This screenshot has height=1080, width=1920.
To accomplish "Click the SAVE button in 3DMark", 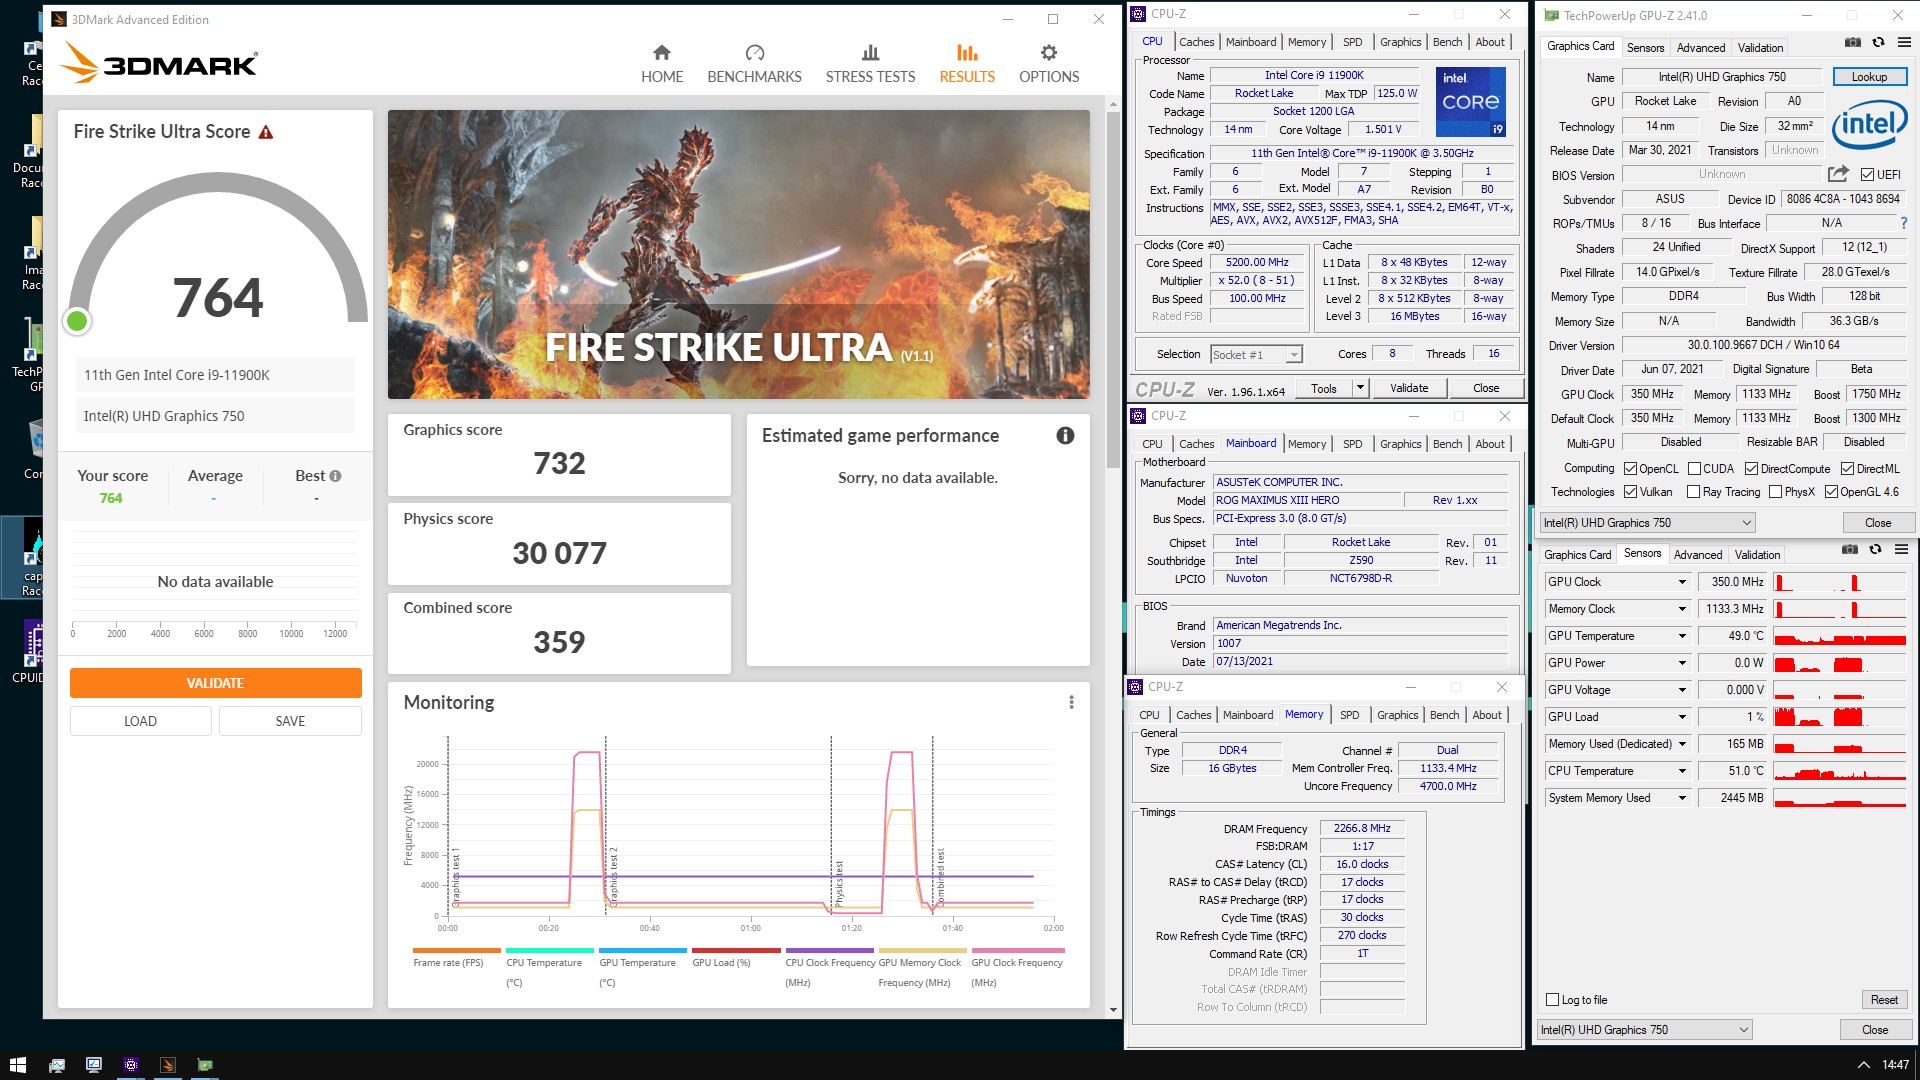I will [x=290, y=721].
